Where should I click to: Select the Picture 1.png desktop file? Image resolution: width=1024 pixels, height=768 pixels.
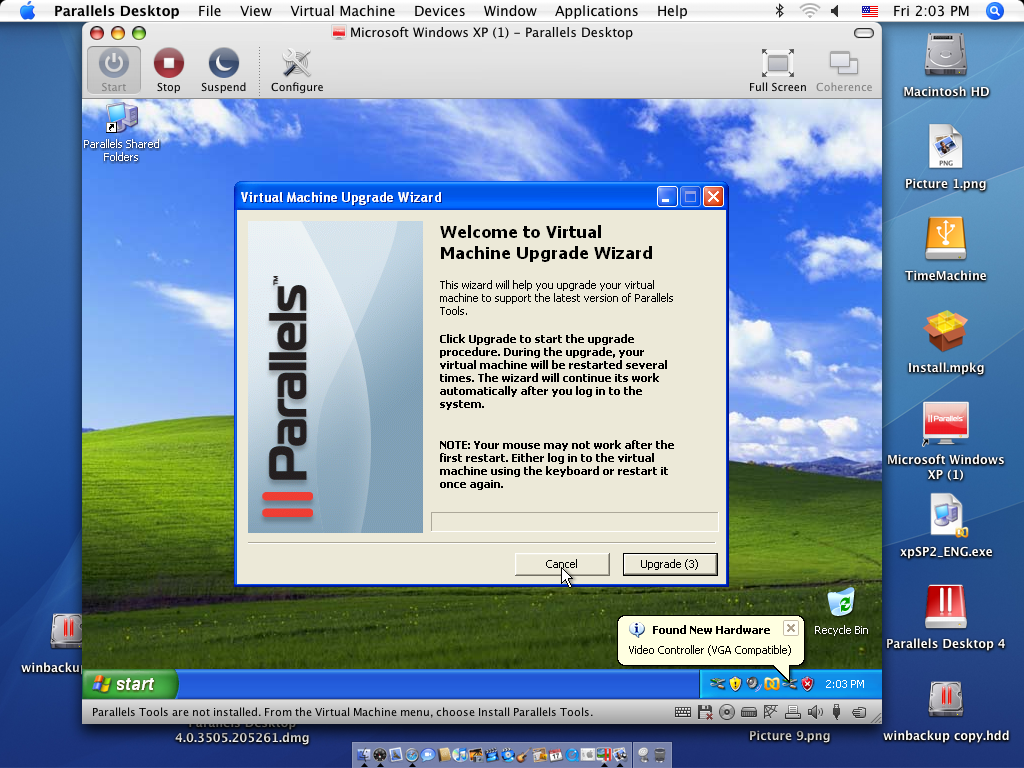[945, 157]
